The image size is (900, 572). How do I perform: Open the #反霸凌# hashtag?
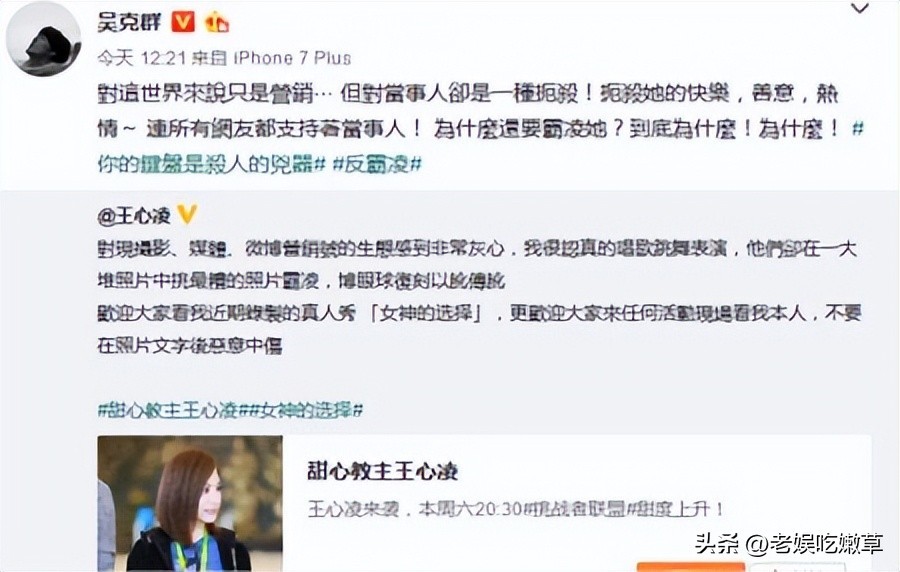[377, 165]
